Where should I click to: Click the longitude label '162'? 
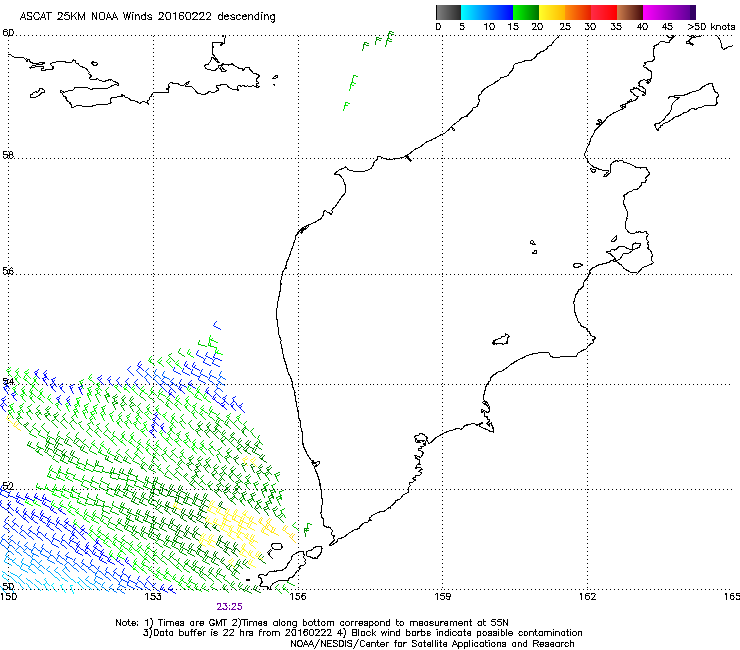pos(587,597)
